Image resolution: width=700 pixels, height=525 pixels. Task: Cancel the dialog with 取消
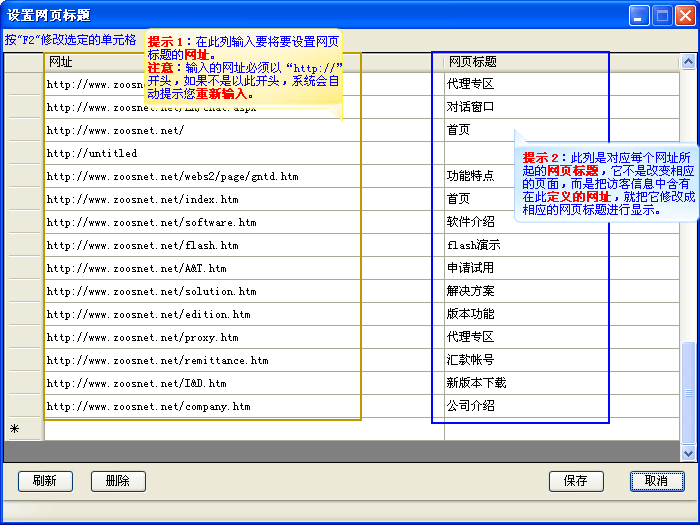coord(657,481)
